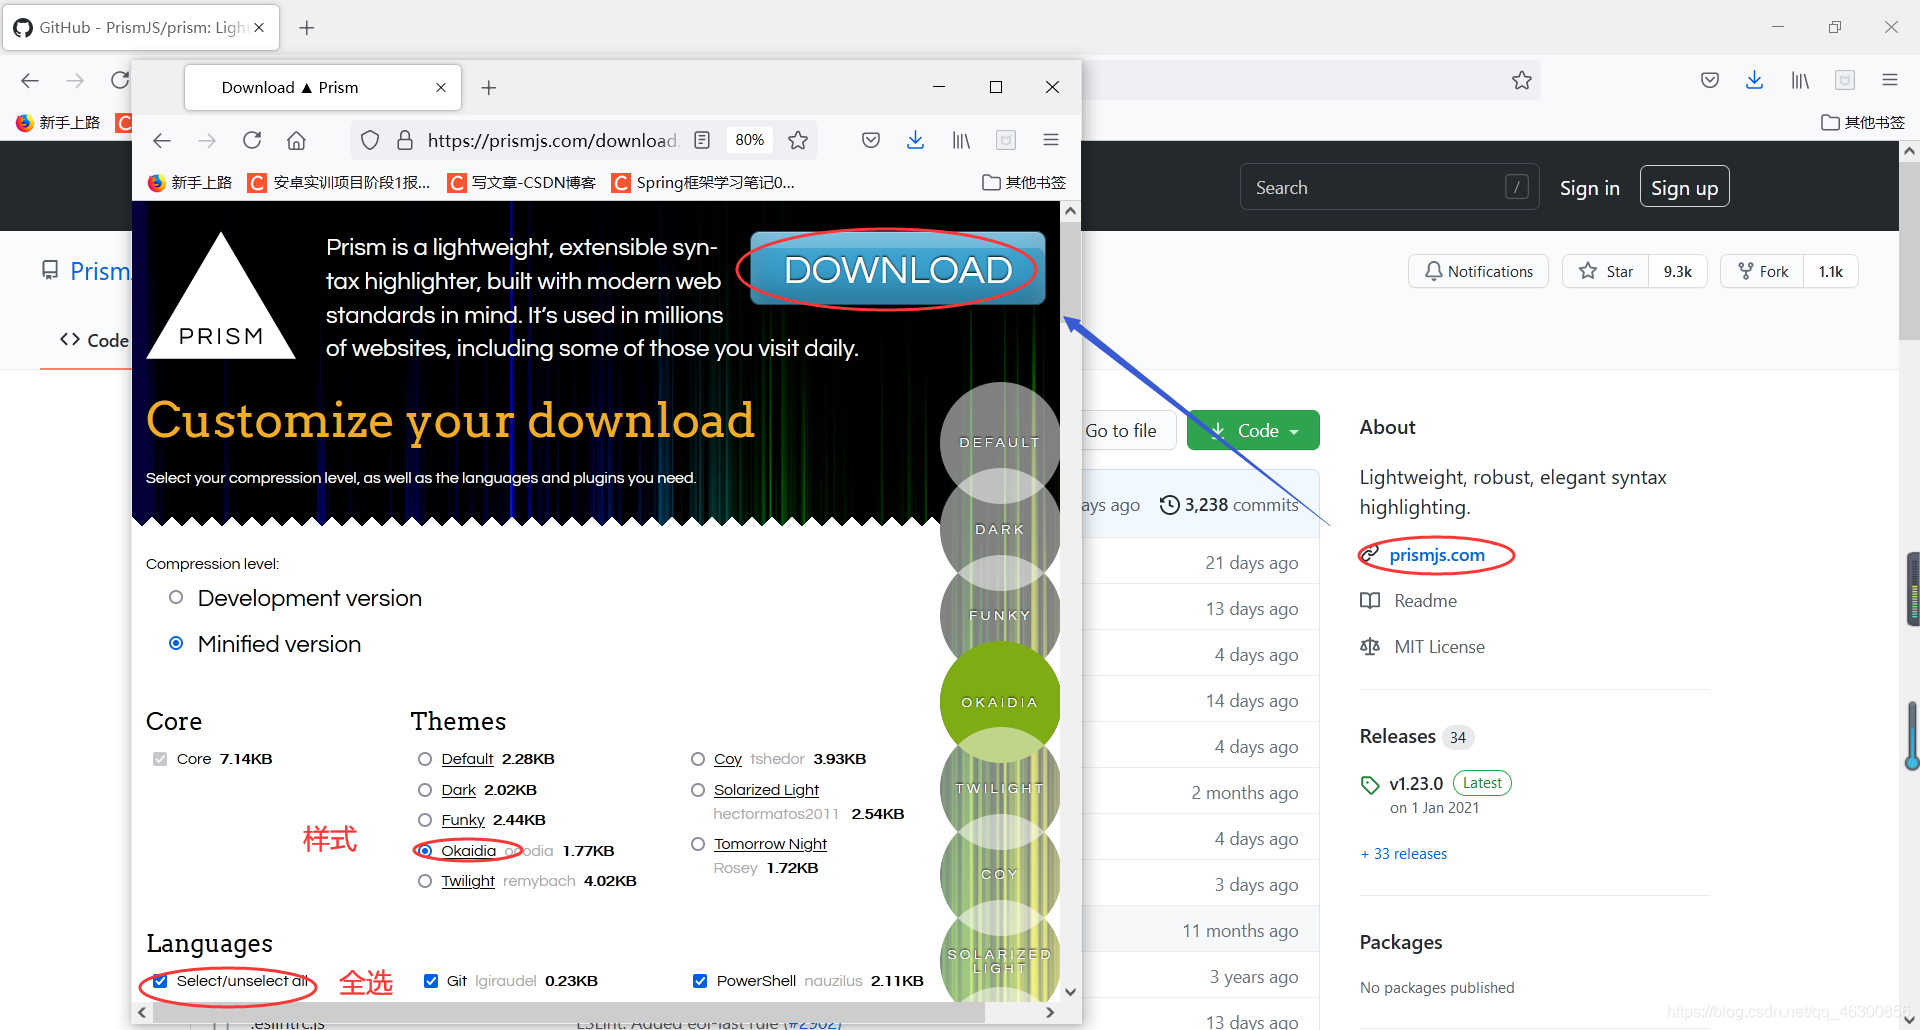The image size is (1920, 1030).
Task: Click the Sign up button
Action: tap(1684, 188)
